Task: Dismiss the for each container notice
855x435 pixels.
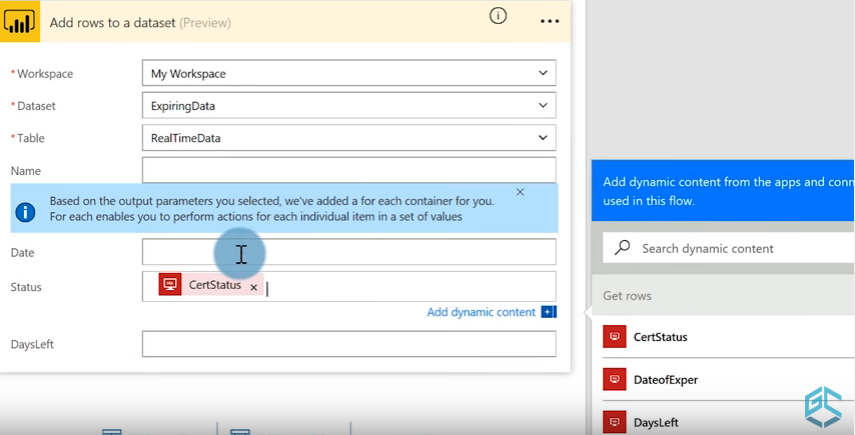Action: (520, 192)
